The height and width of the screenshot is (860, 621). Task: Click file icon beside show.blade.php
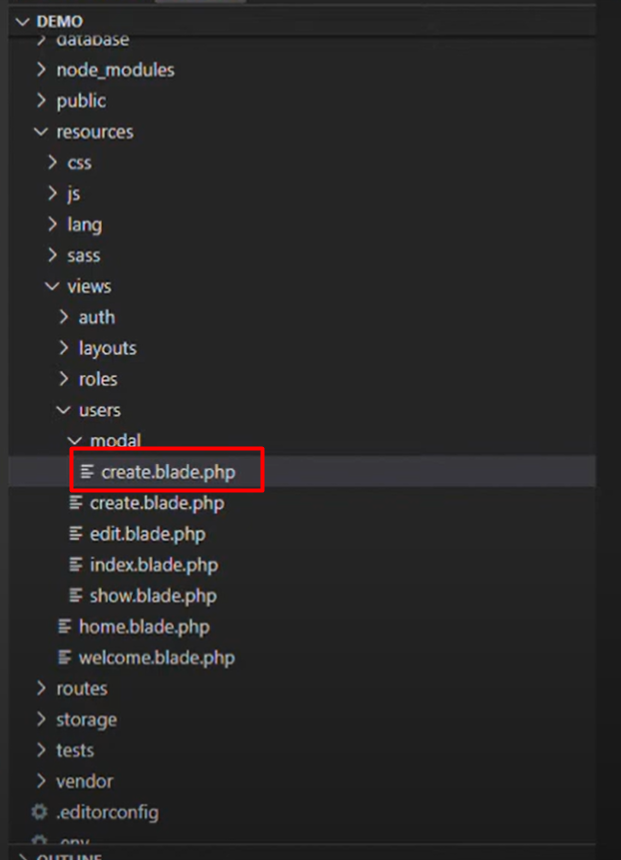pyautogui.click(x=76, y=595)
